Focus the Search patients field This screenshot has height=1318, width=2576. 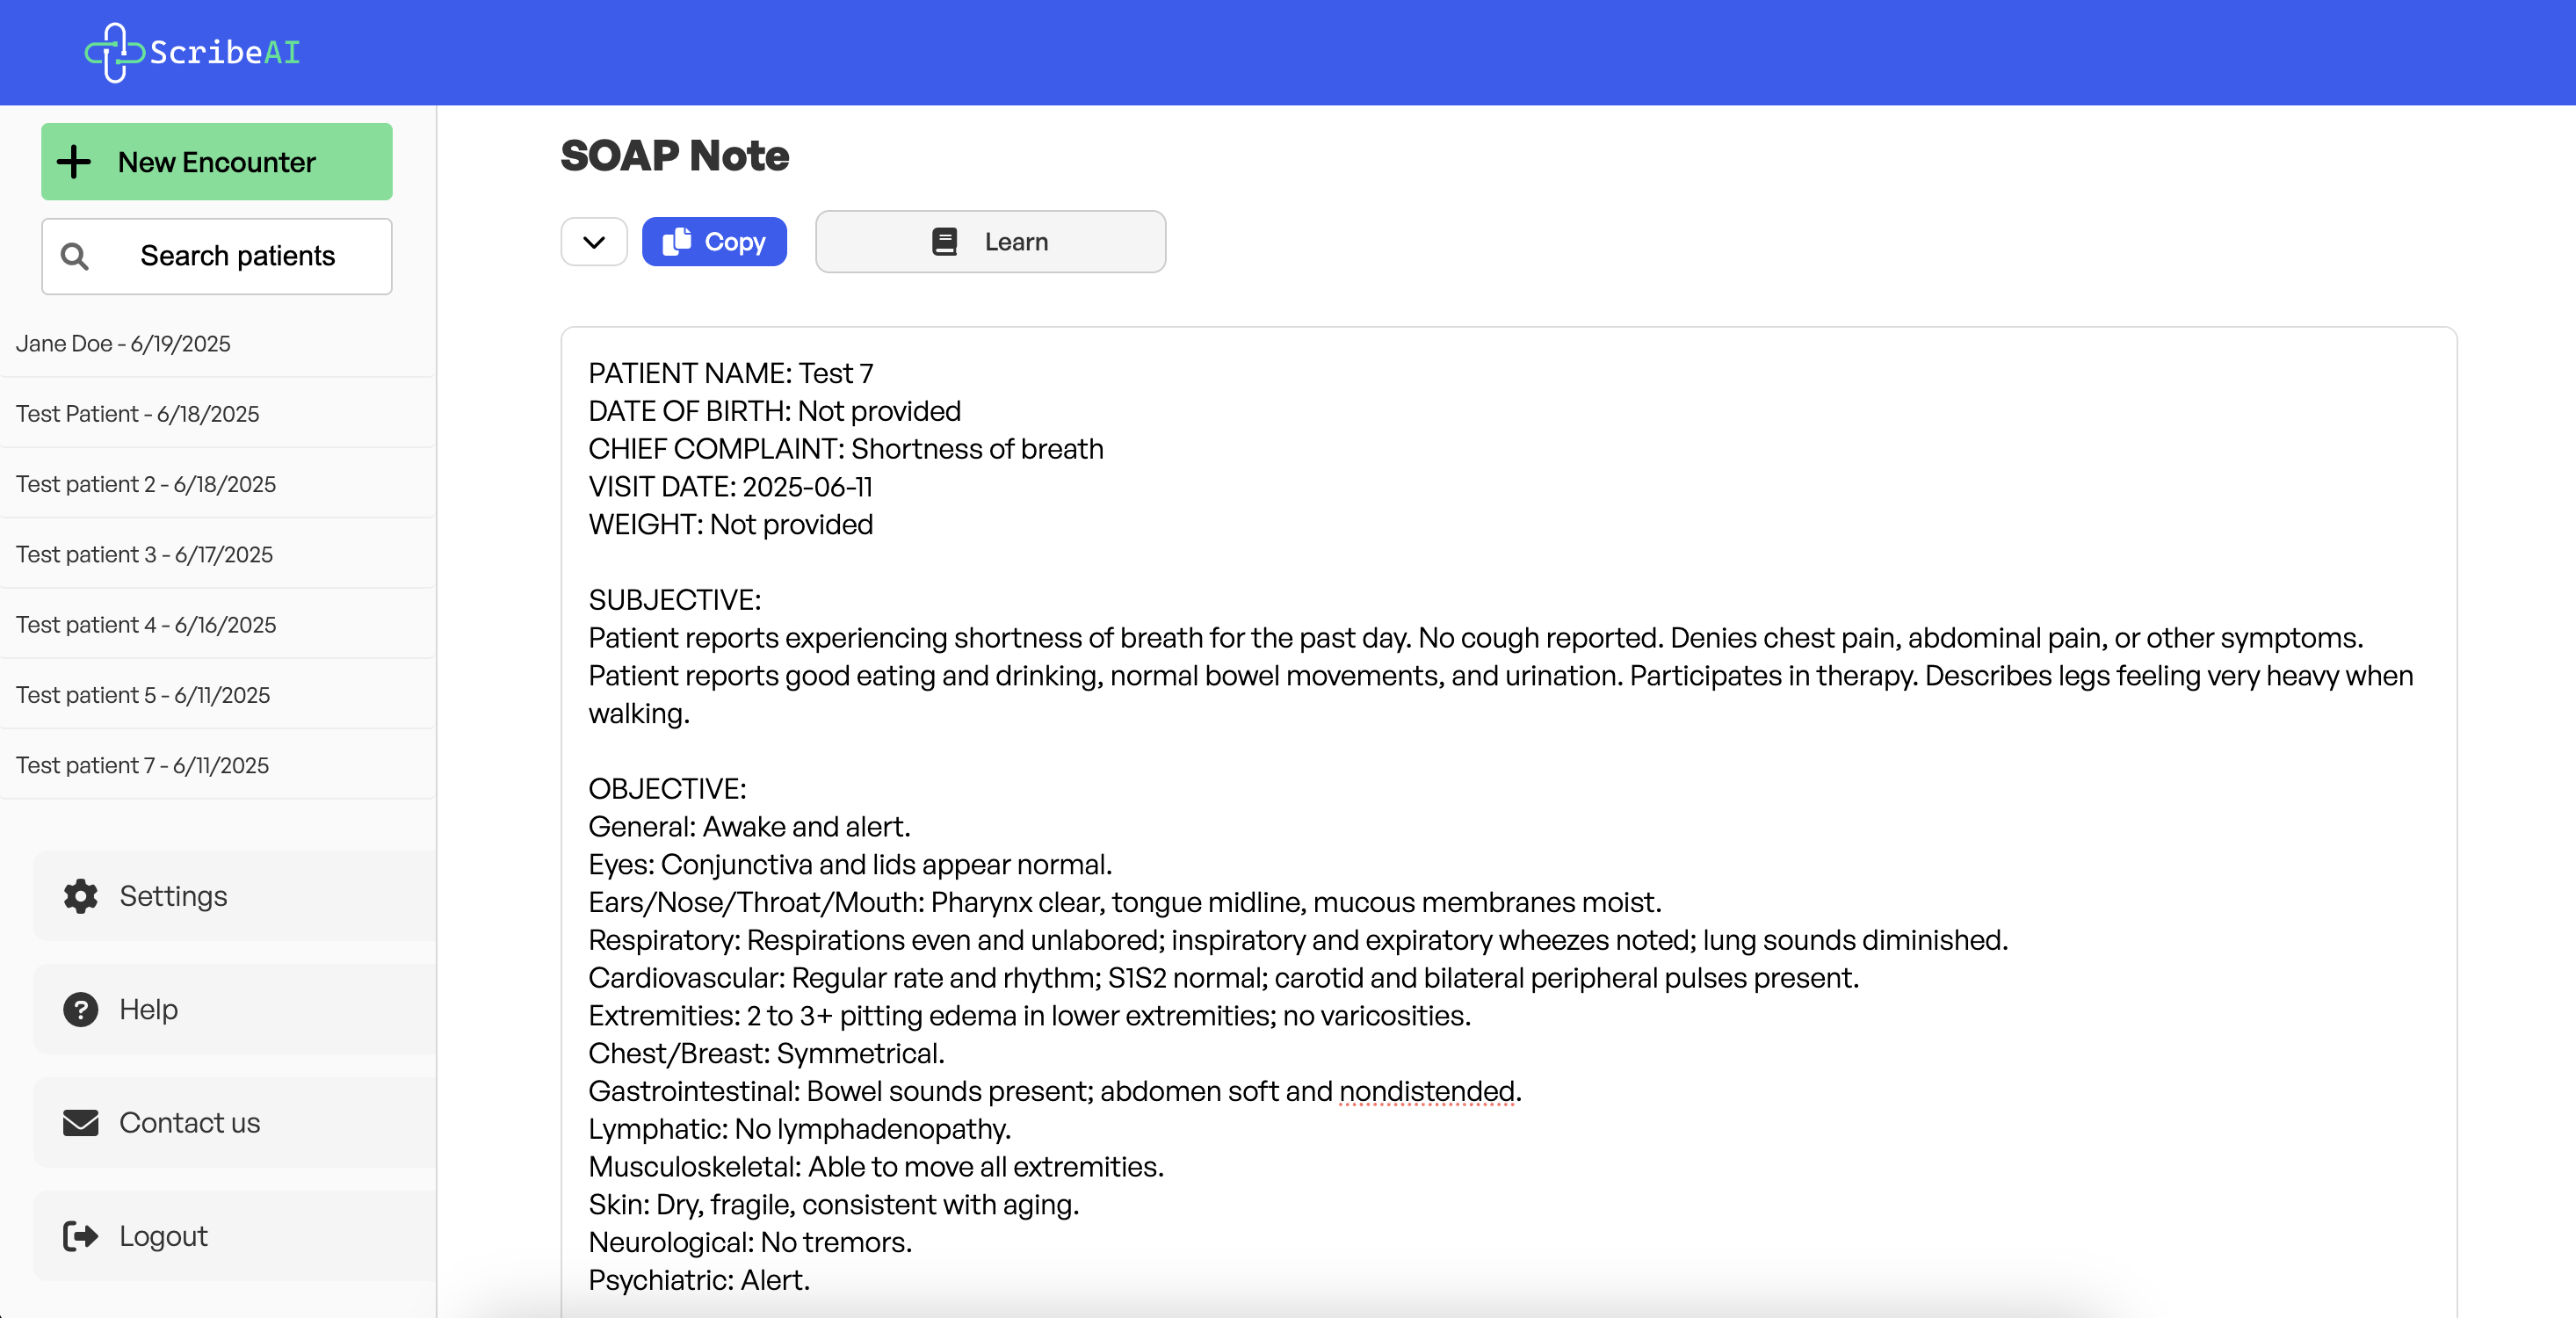tap(238, 256)
